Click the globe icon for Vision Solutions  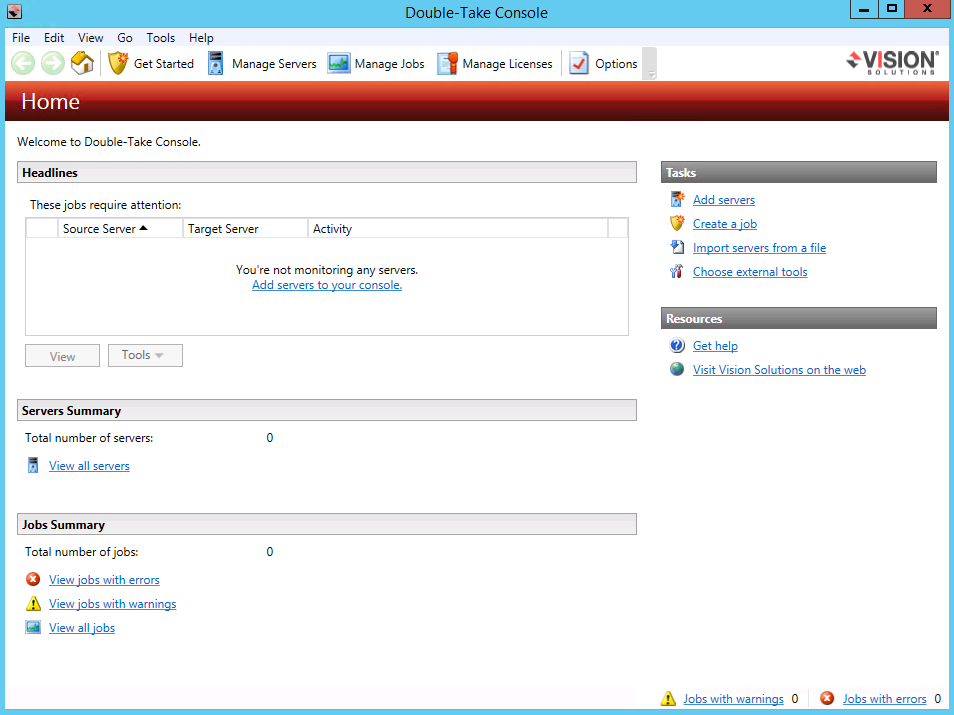coord(677,369)
